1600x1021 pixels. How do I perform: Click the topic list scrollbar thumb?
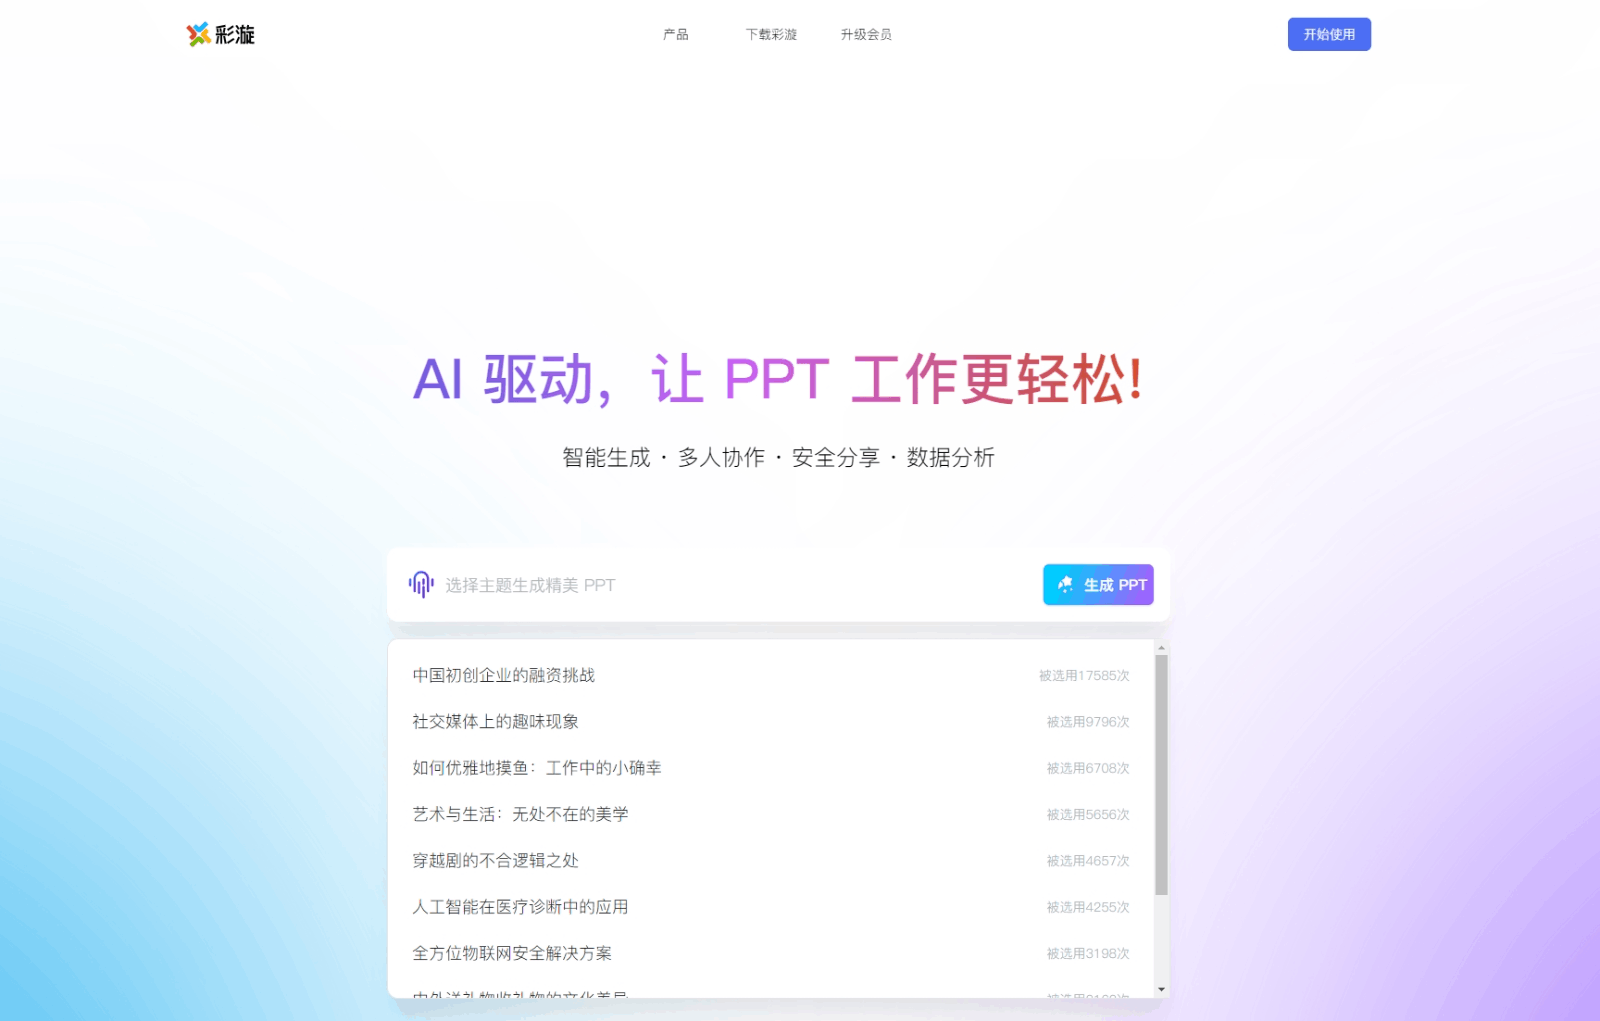[x=1161, y=775]
